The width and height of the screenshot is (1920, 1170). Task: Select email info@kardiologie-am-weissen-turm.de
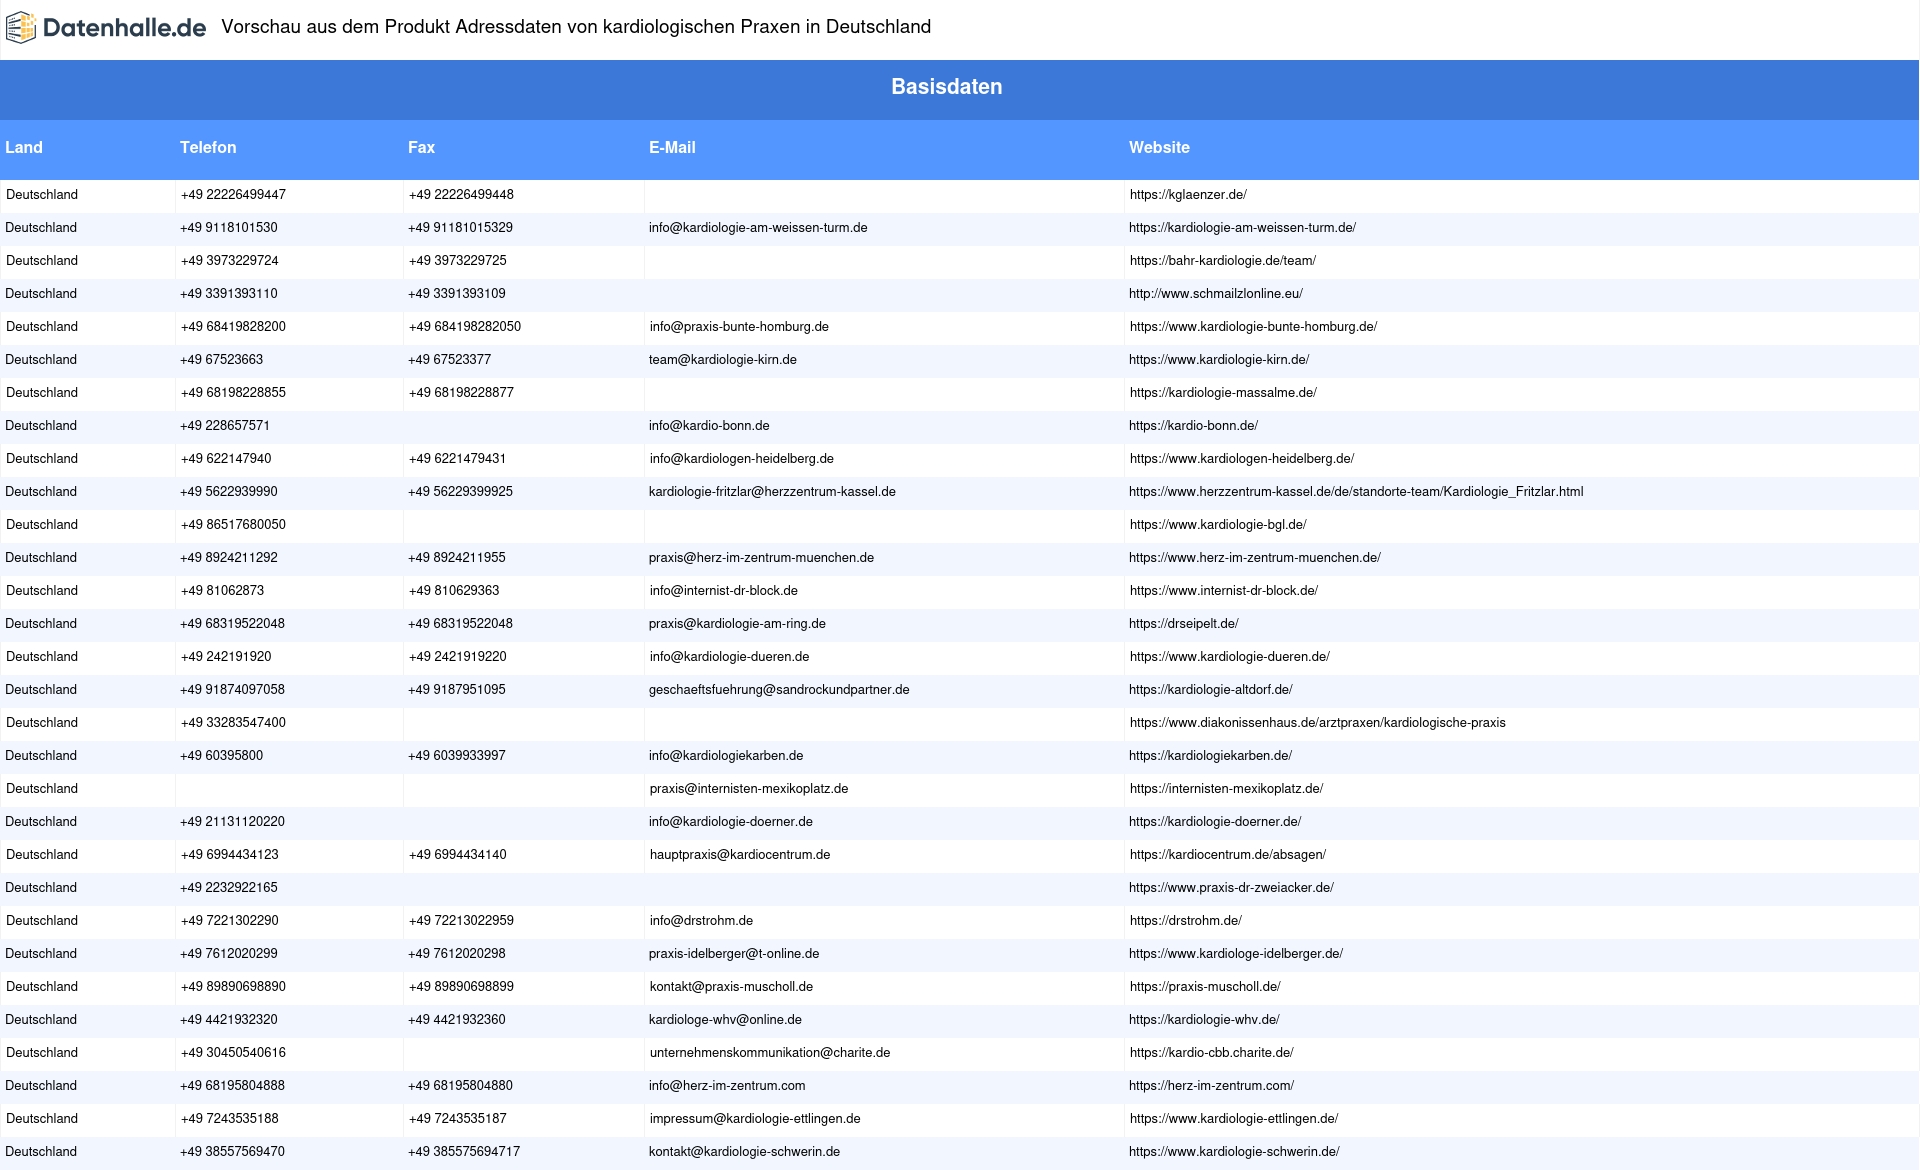pyautogui.click(x=758, y=228)
